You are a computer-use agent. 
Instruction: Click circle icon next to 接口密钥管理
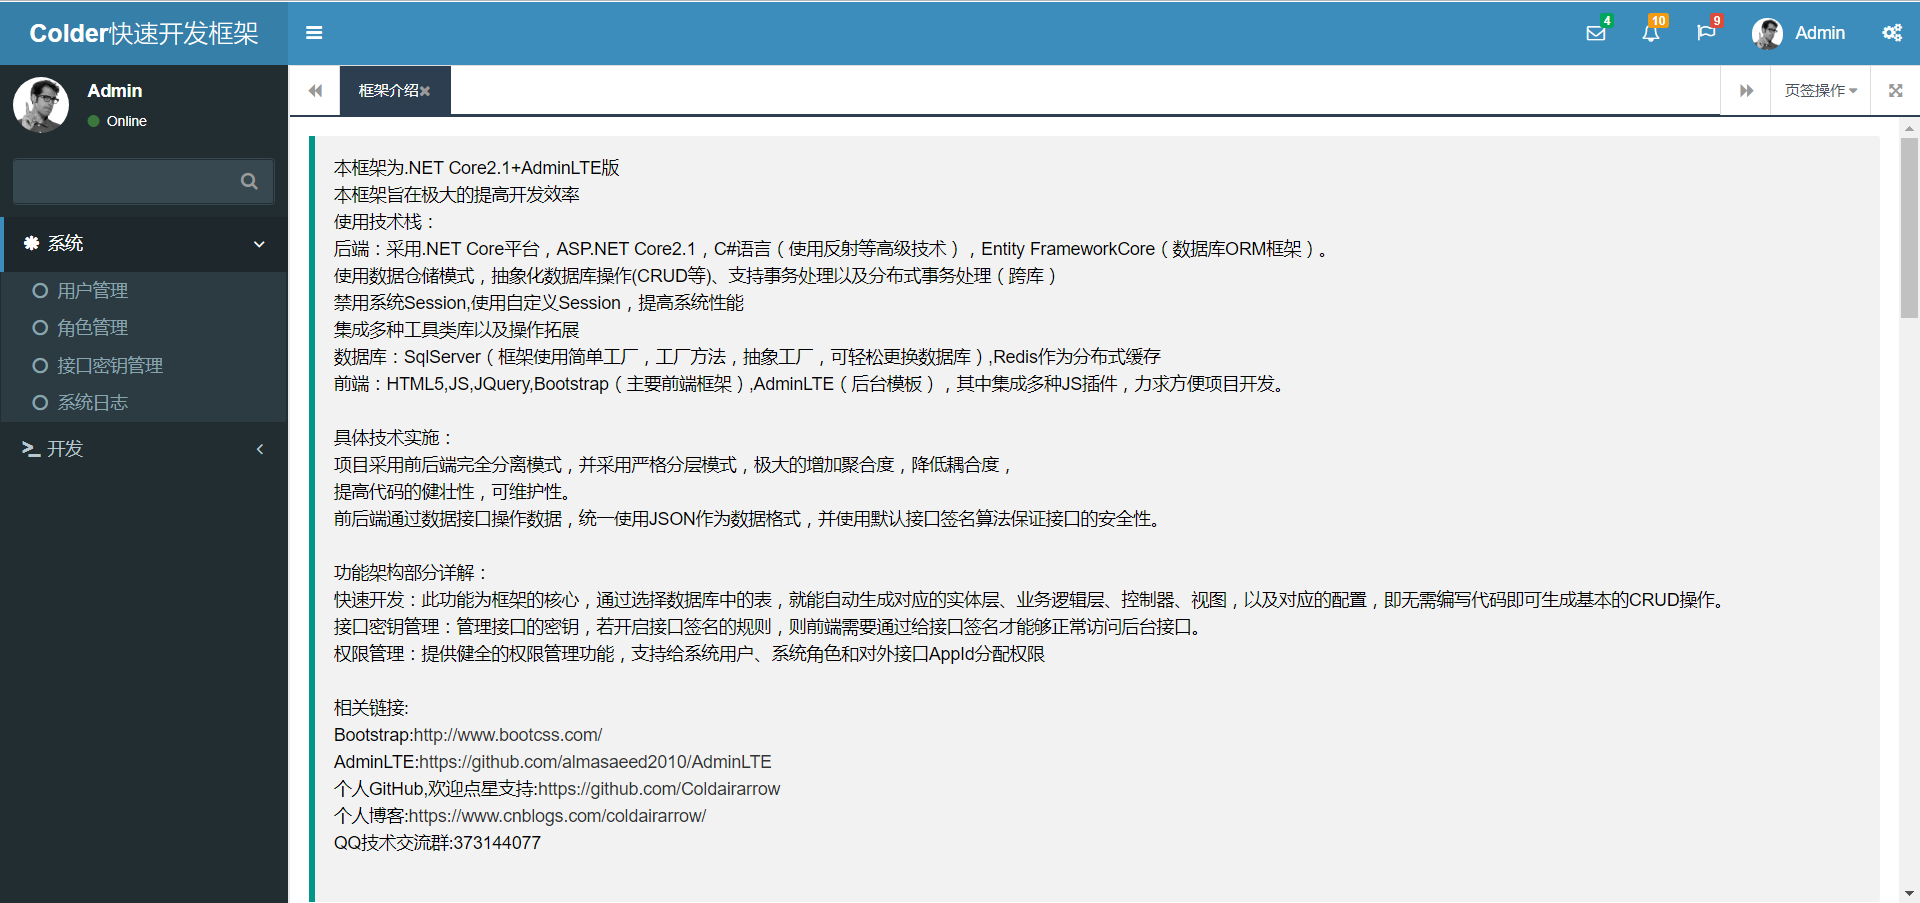(x=40, y=366)
